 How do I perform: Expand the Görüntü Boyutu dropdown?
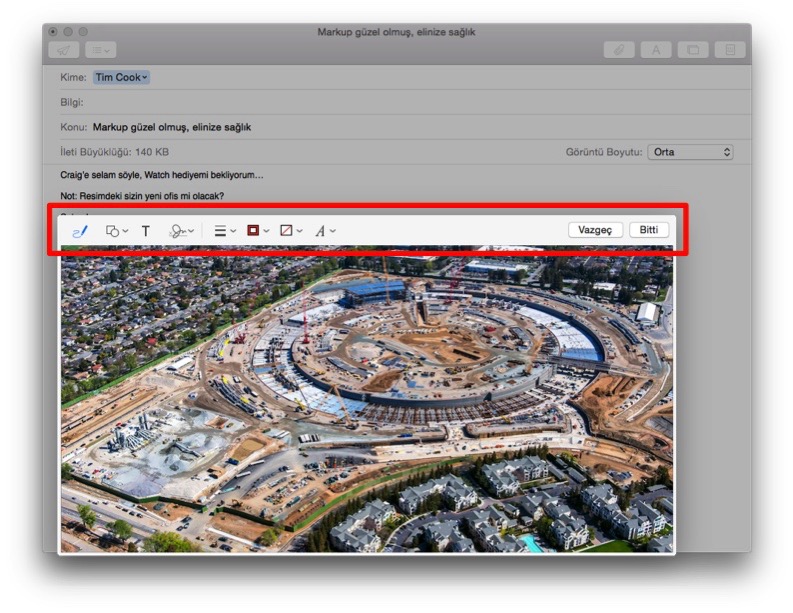click(x=690, y=152)
